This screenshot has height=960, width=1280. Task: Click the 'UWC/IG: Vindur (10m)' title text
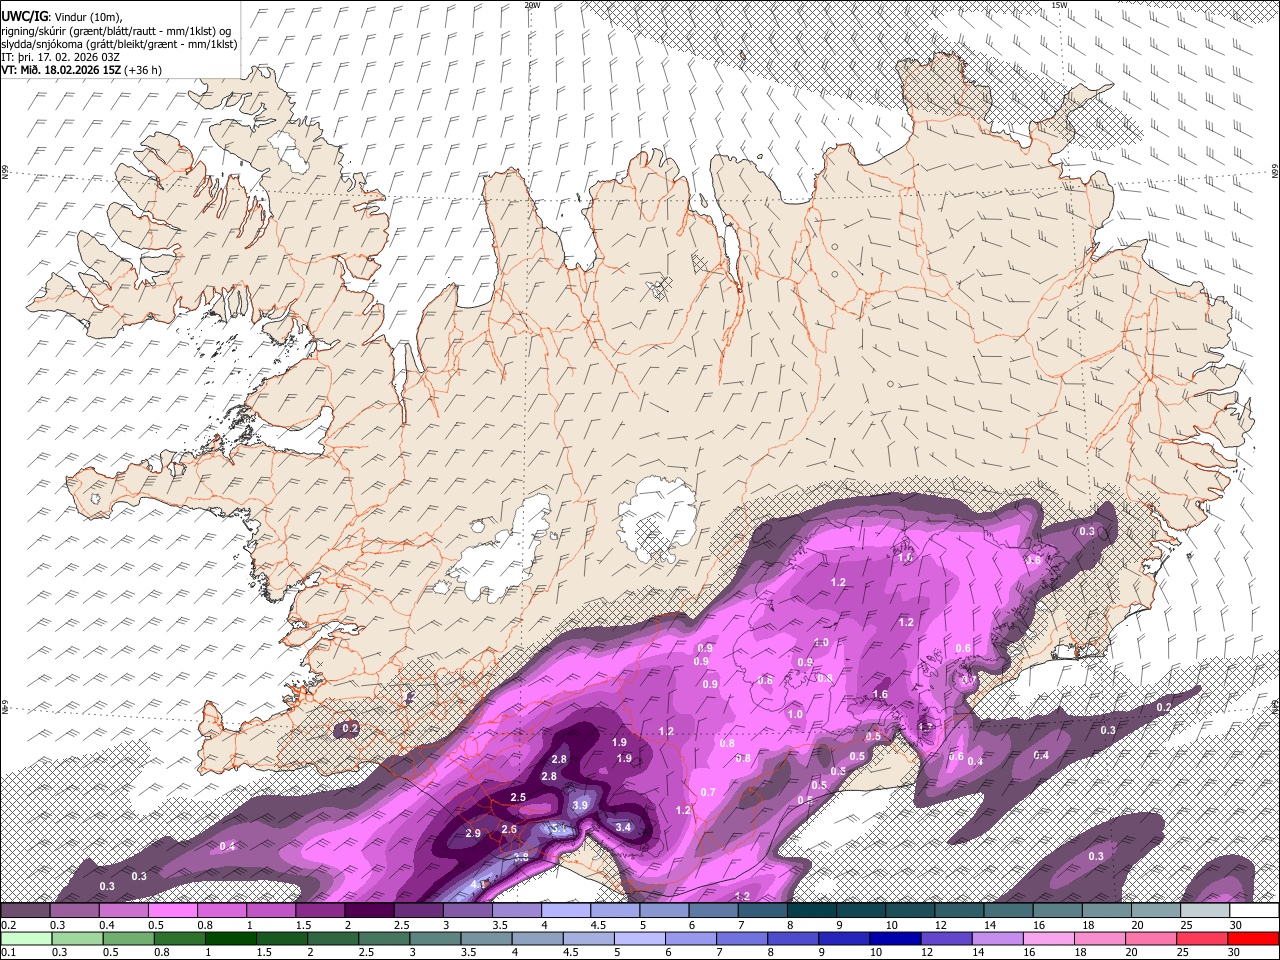tap(62, 16)
